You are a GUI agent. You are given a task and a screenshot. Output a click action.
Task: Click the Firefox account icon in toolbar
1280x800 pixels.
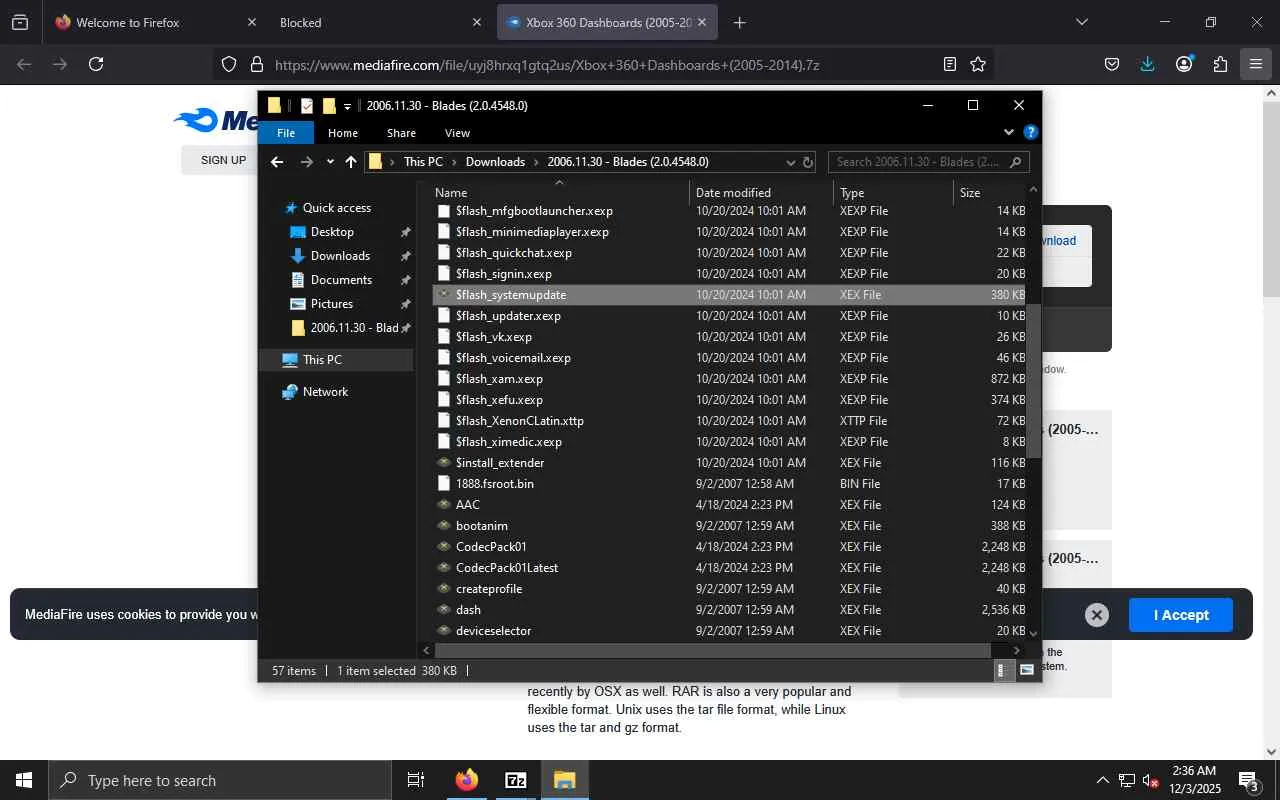click(x=1184, y=64)
